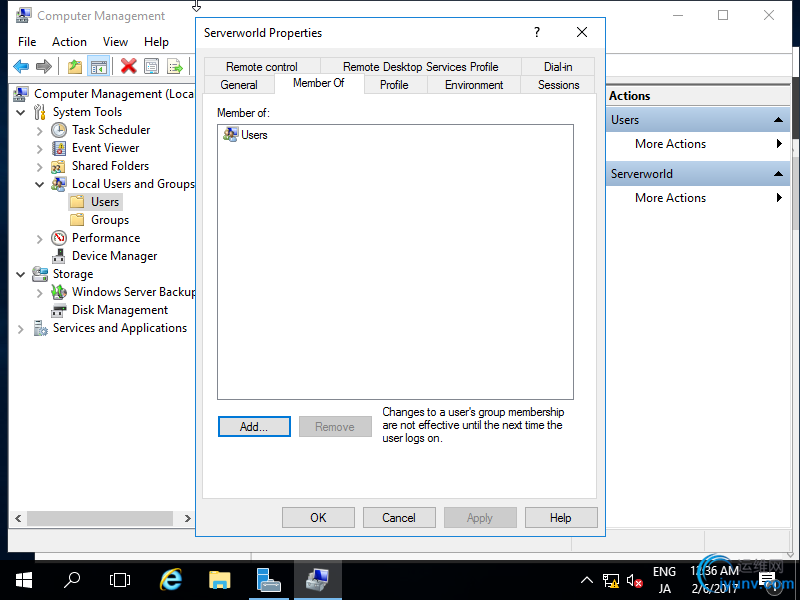Collapse the Serverworld section in Actions pane

[778, 174]
